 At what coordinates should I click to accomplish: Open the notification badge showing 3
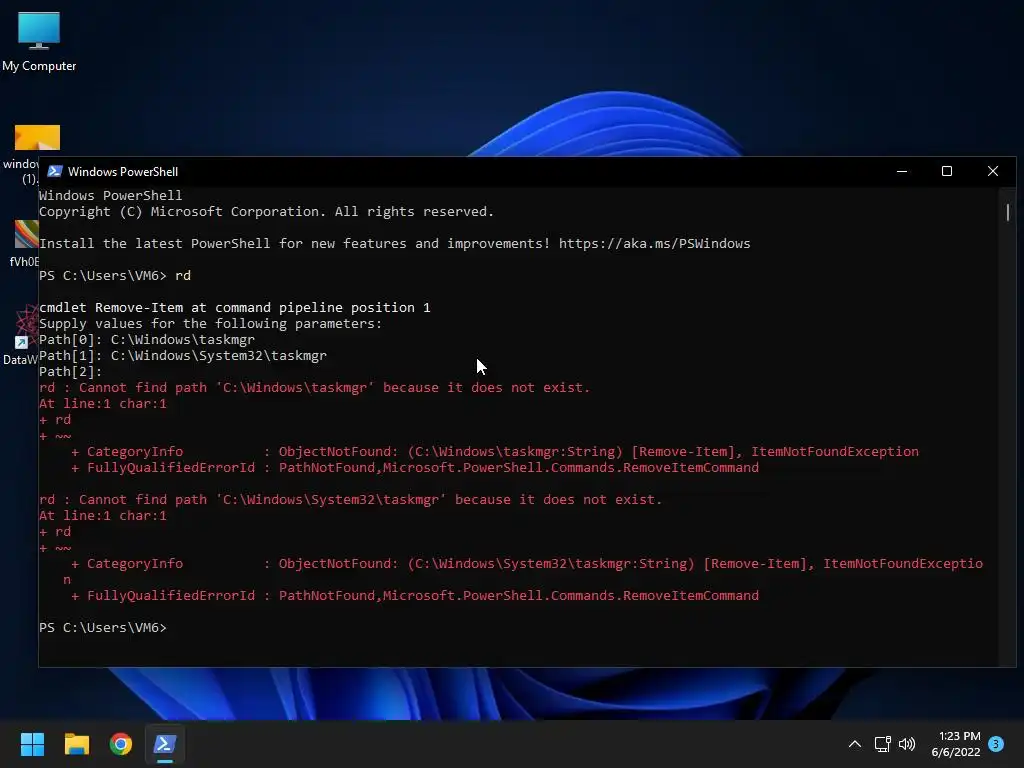(x=996, y=744)
